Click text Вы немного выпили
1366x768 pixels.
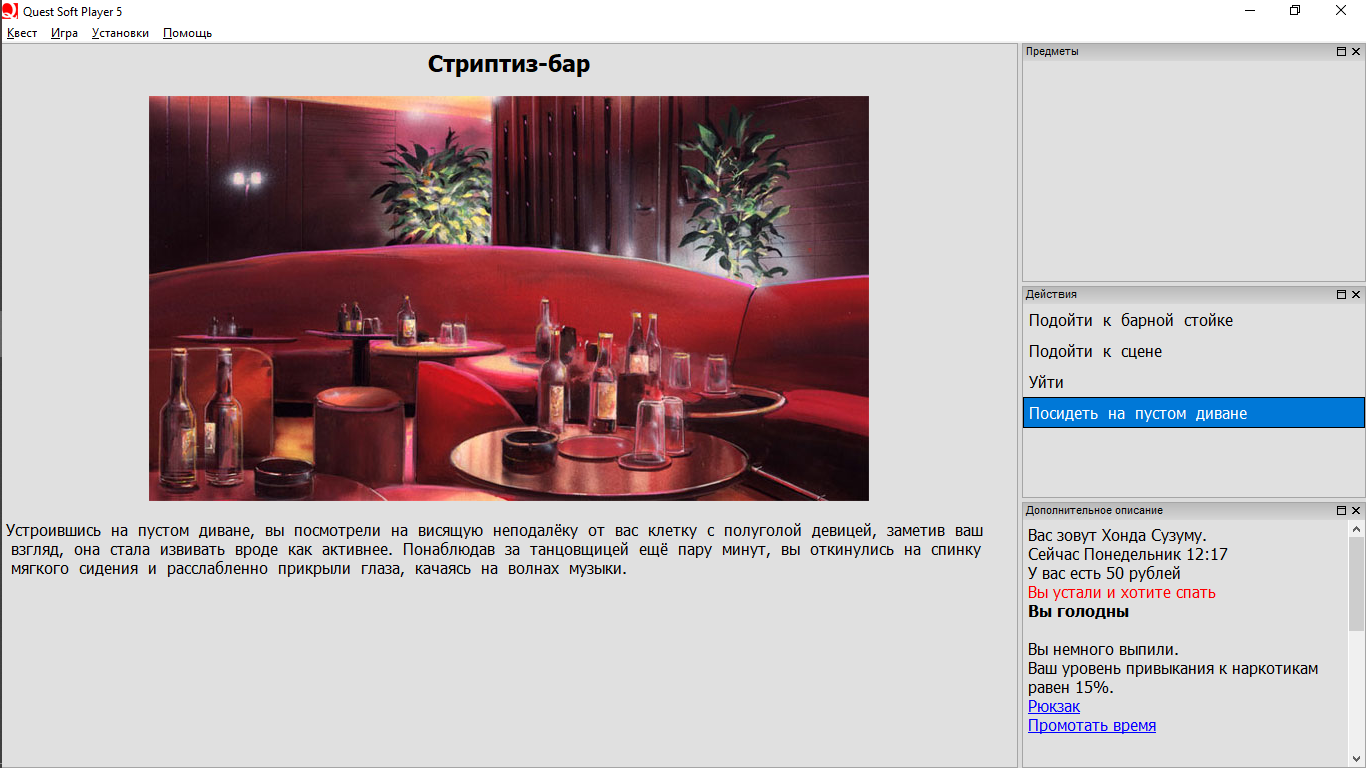(x=1103, y=649)
